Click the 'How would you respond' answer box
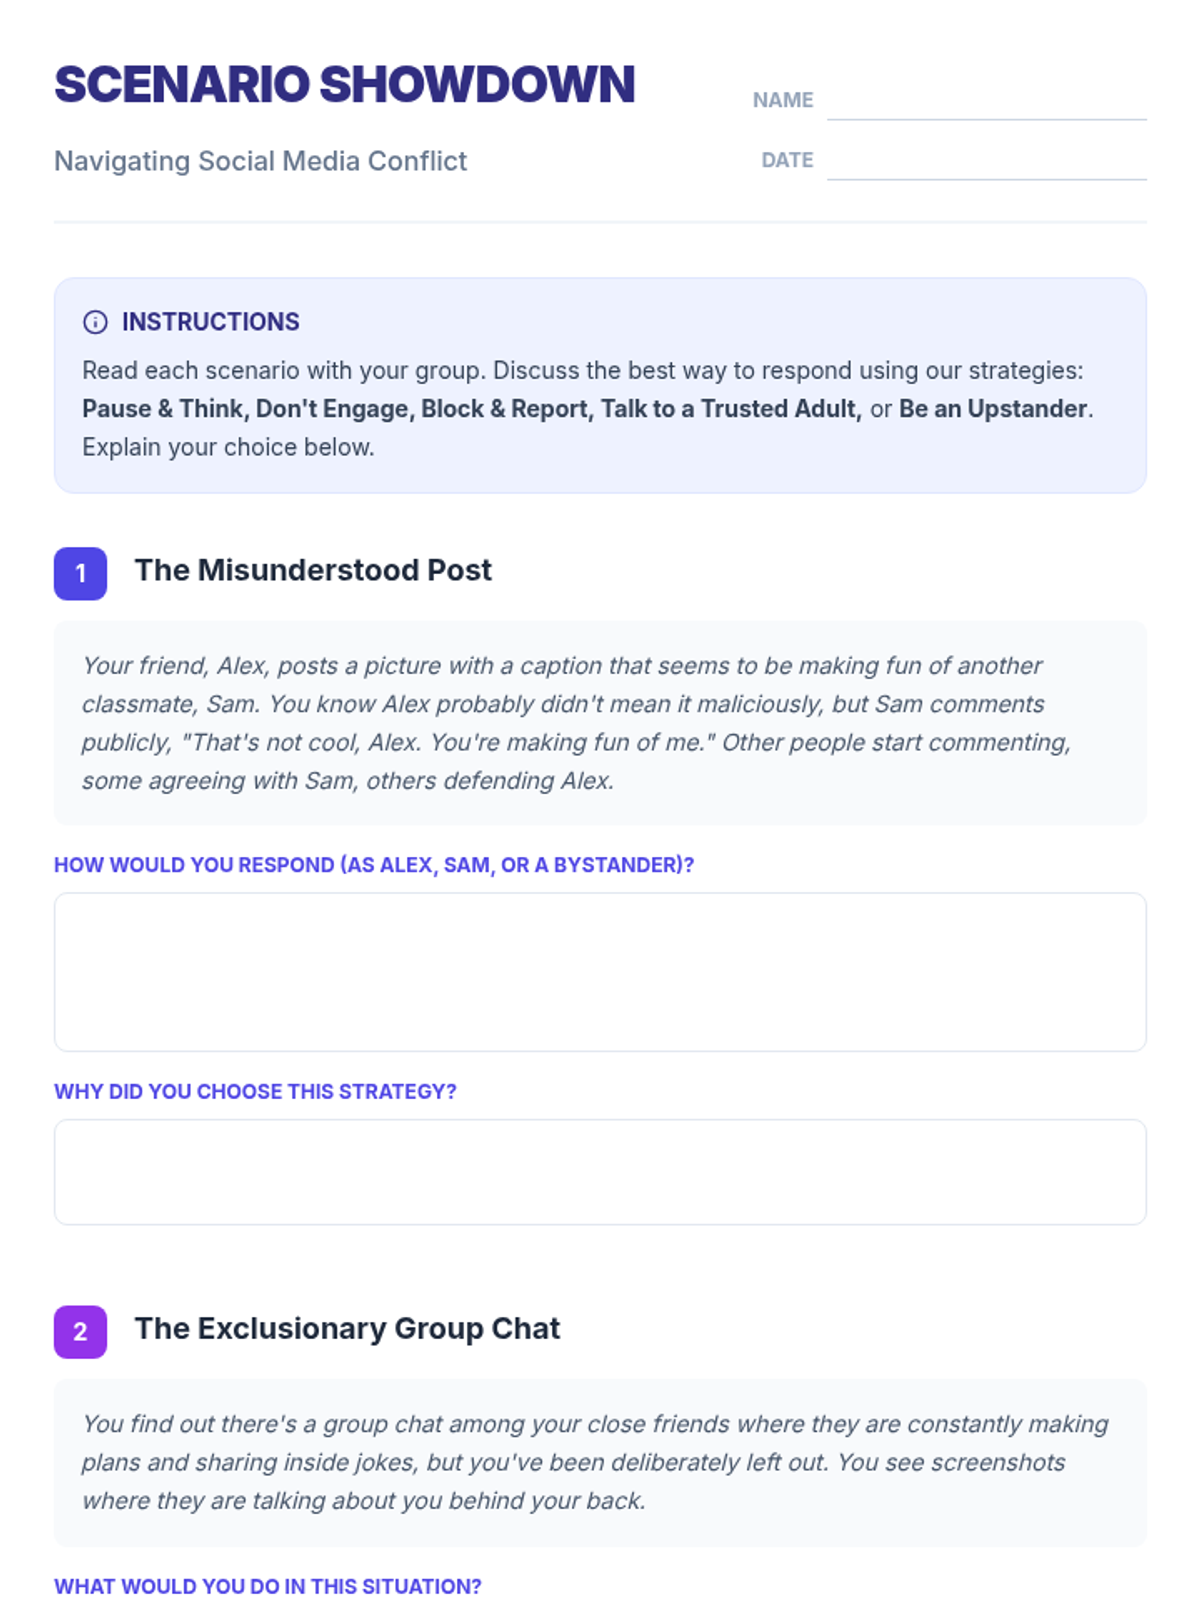Image resolution: width=1200 pixels, height=1600 pixels. (600, 971)
